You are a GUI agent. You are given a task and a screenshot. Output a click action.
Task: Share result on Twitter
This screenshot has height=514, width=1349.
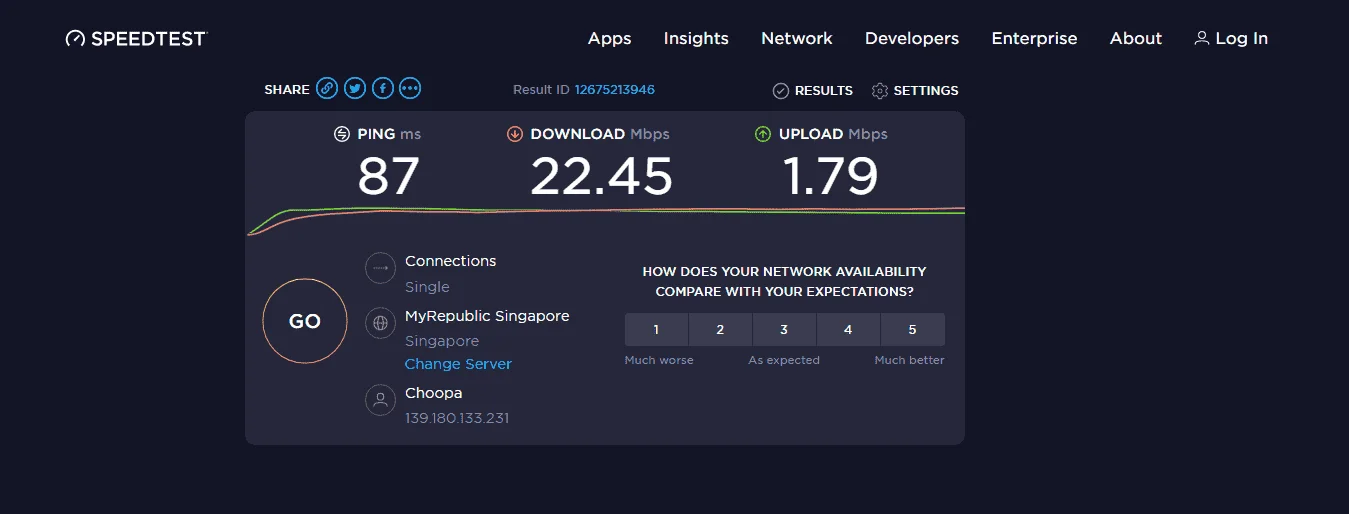[x=355, y=89]
